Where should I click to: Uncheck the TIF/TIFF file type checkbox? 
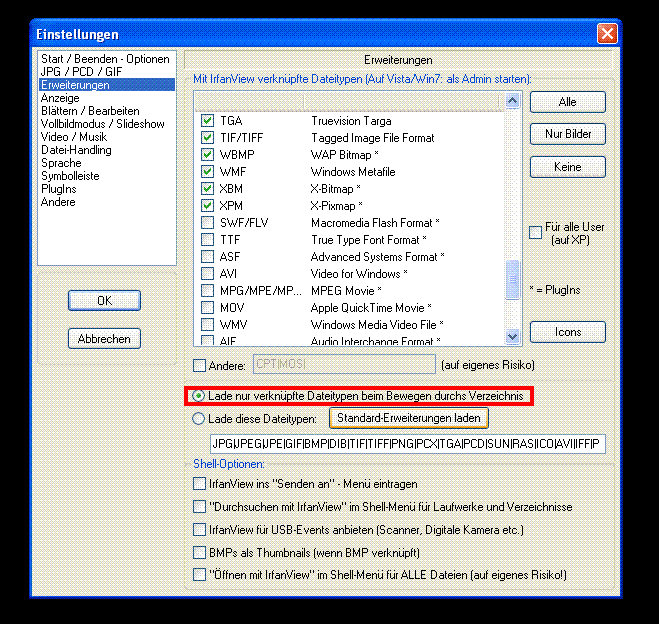pyautogui.click(x=207, y=137)
